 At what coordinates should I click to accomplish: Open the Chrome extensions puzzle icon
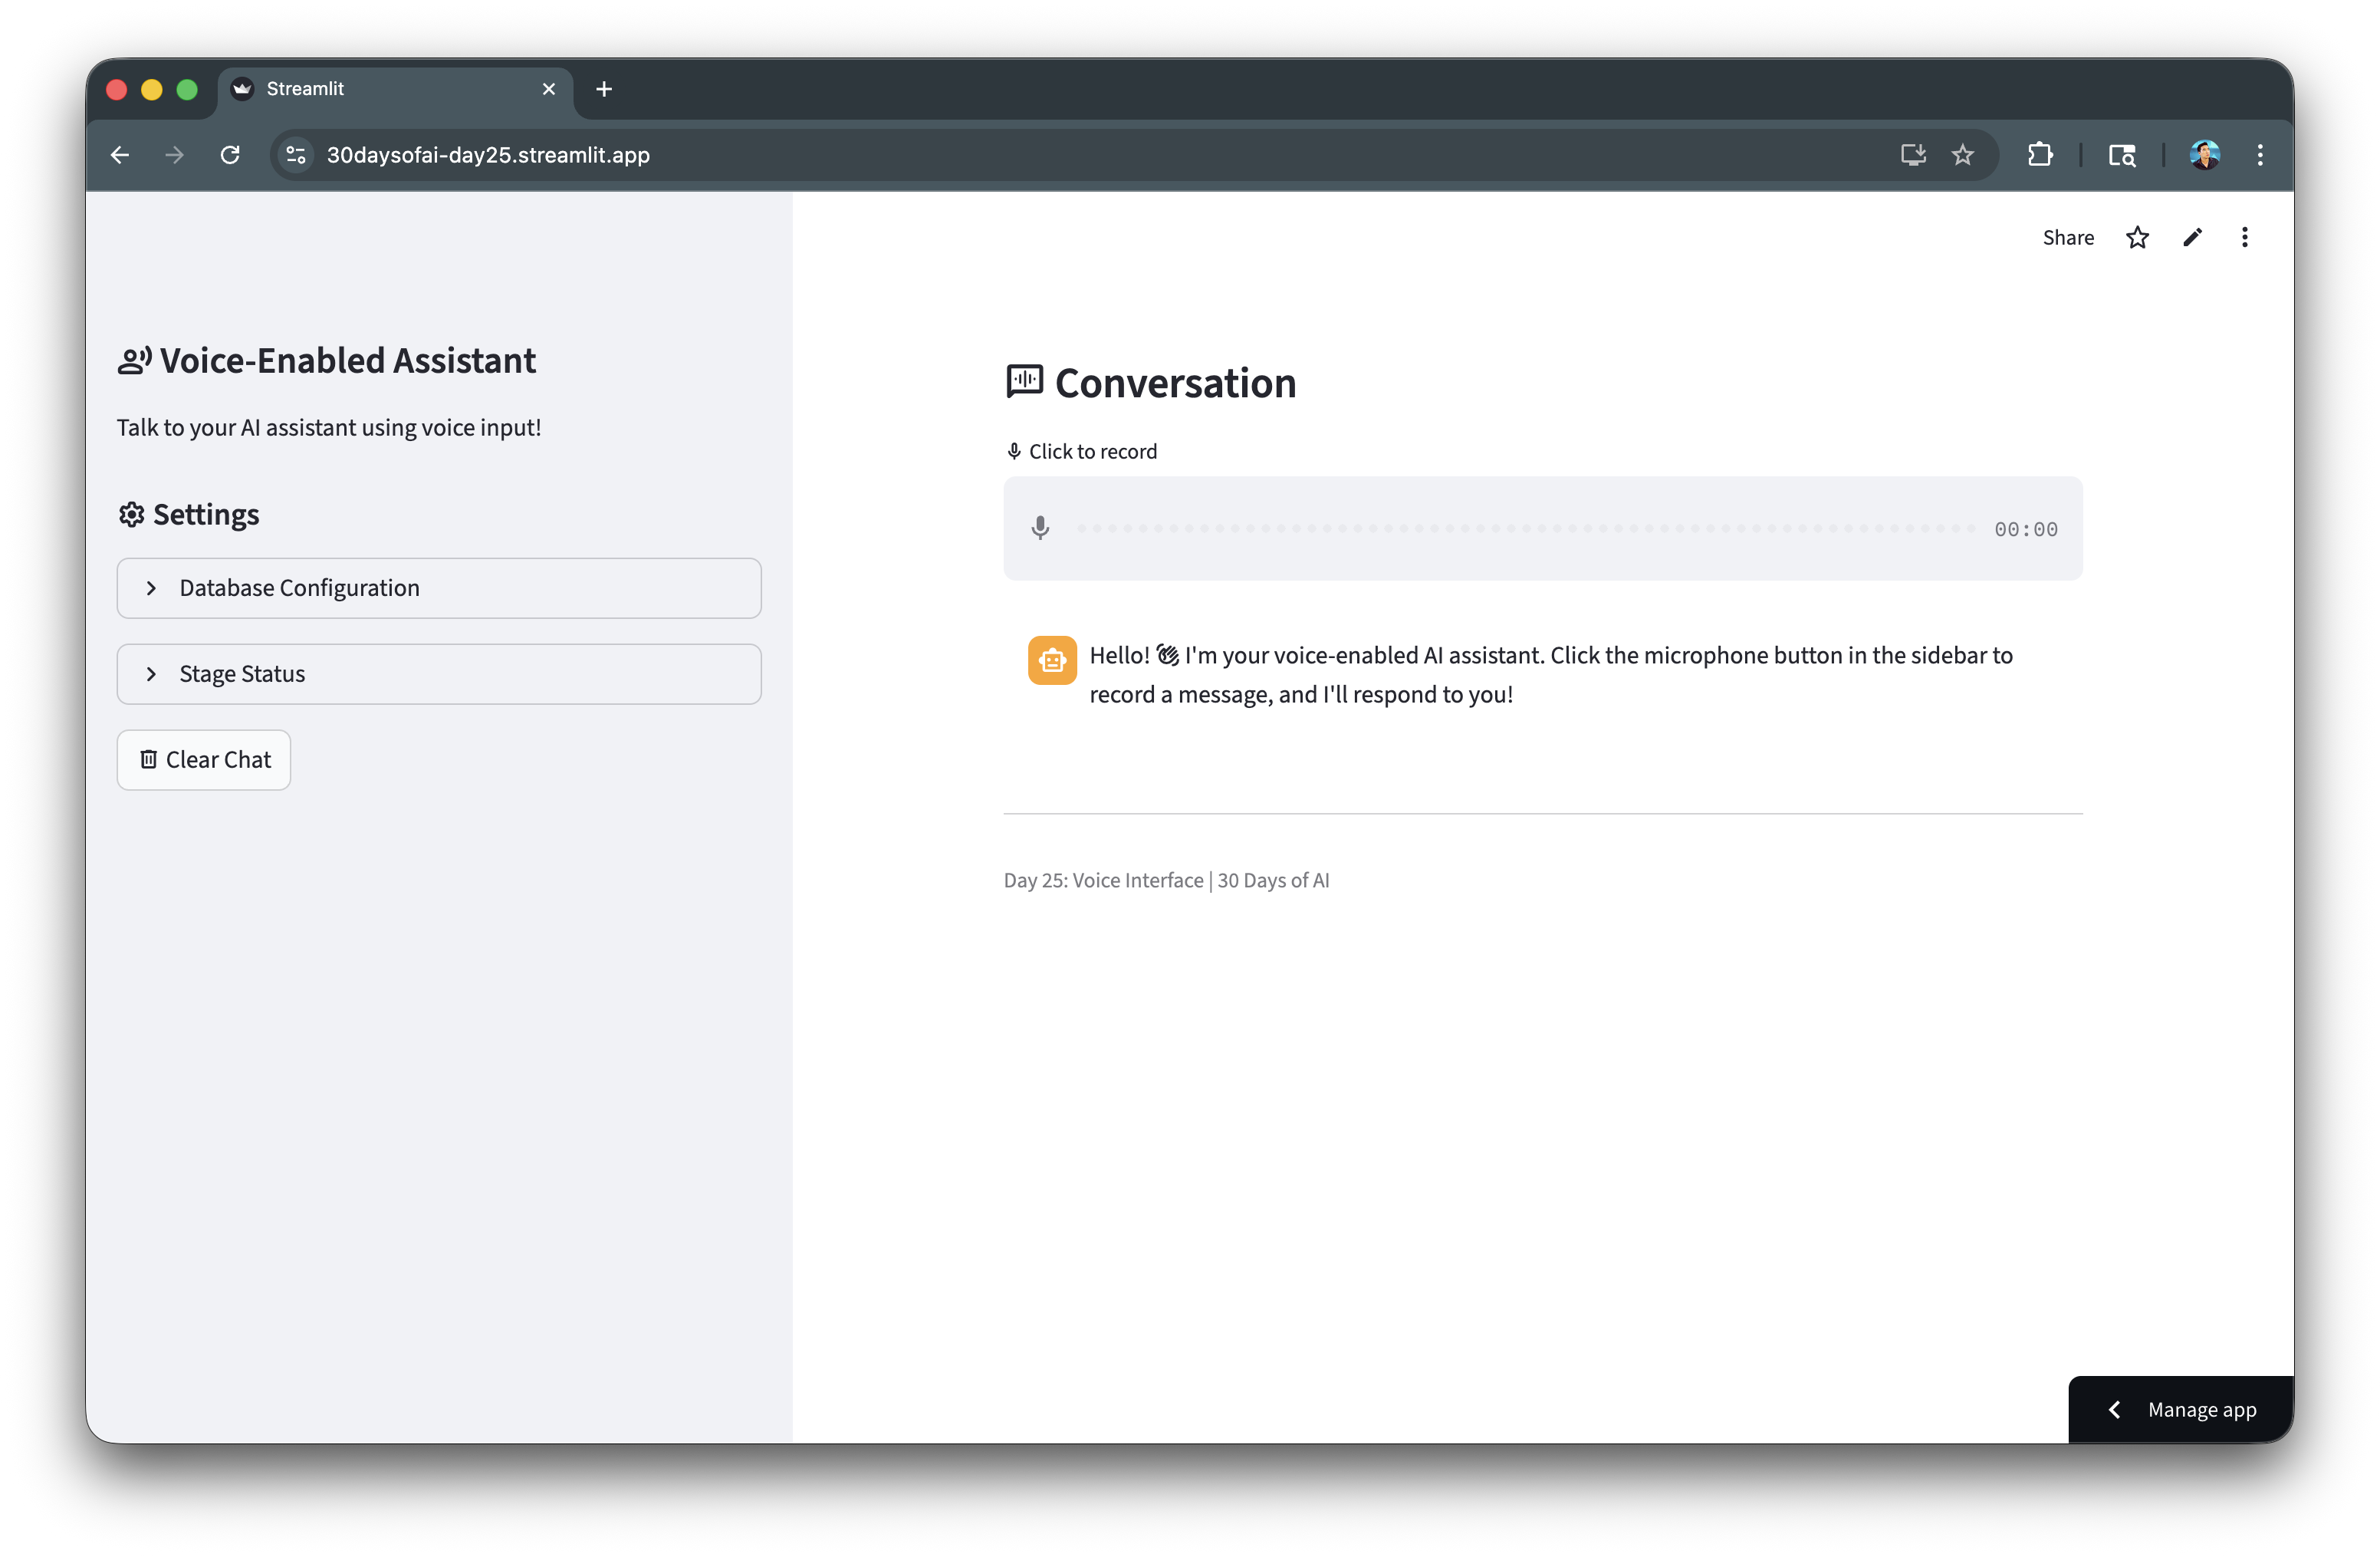click(x=2040, y=155)
